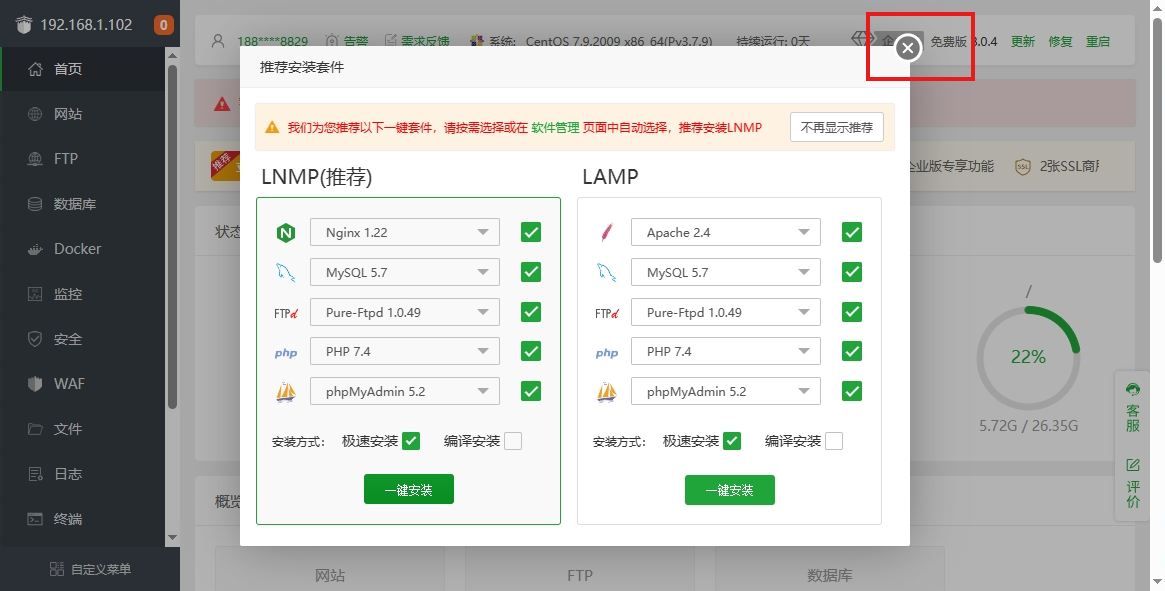Image resolution: width=1165 pixels, height=591 pixels.
Task: Open the Apache 2.4 version dropdown
Action: point(725,232)
